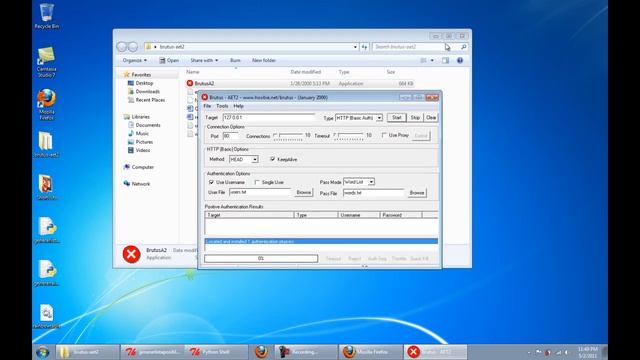The image size is (640, 360).
Task: Switch to Mozilla Firefox taskbar window
Action: 370,351
